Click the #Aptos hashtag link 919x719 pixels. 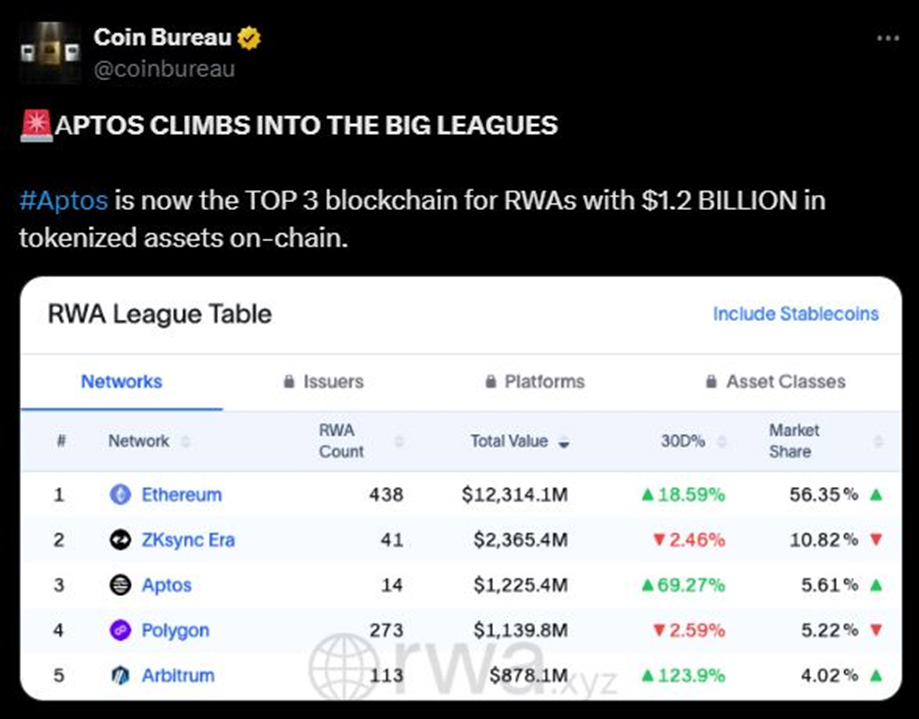(63, 199)
